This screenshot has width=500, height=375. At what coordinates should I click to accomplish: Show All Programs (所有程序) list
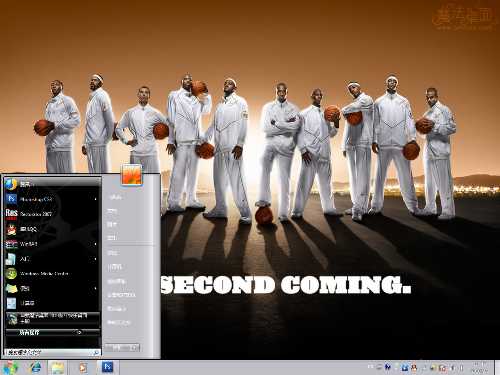click(x=52, y=332)
